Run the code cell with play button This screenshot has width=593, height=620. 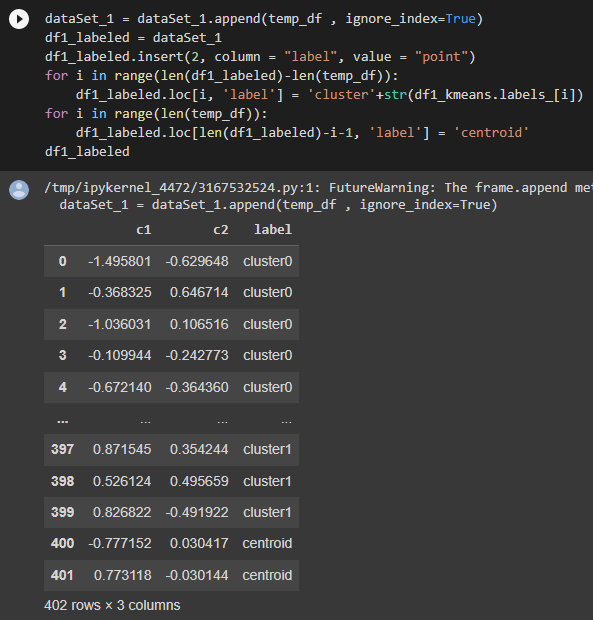pos(19,19)
